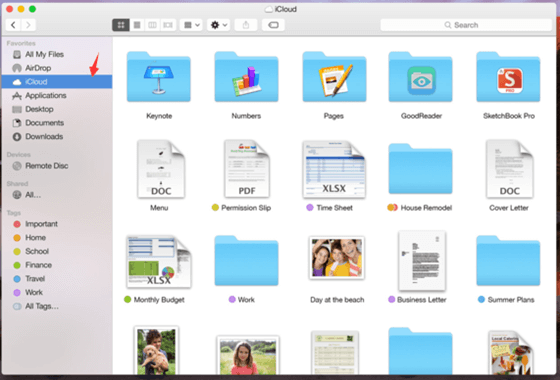The height and width of the screenshot is (380, 560).
Task: Open the item arrangement dropdown
Action: click(x=191, y=25)
